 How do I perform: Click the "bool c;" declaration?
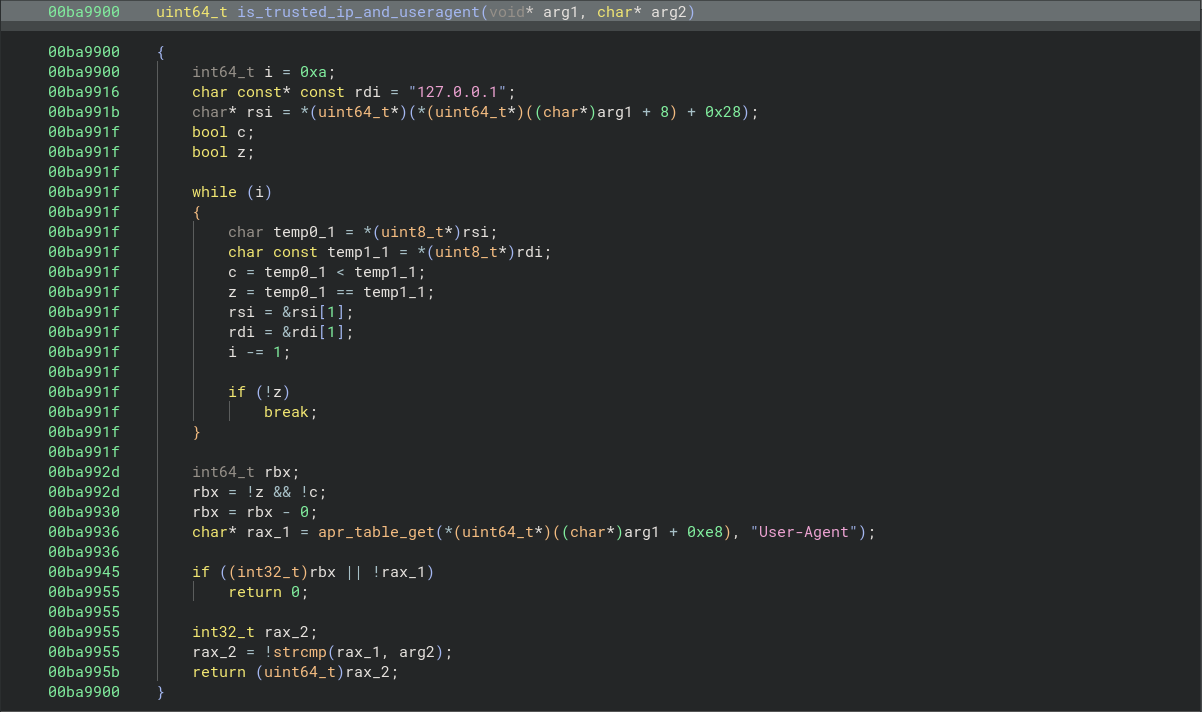(224, 132)
